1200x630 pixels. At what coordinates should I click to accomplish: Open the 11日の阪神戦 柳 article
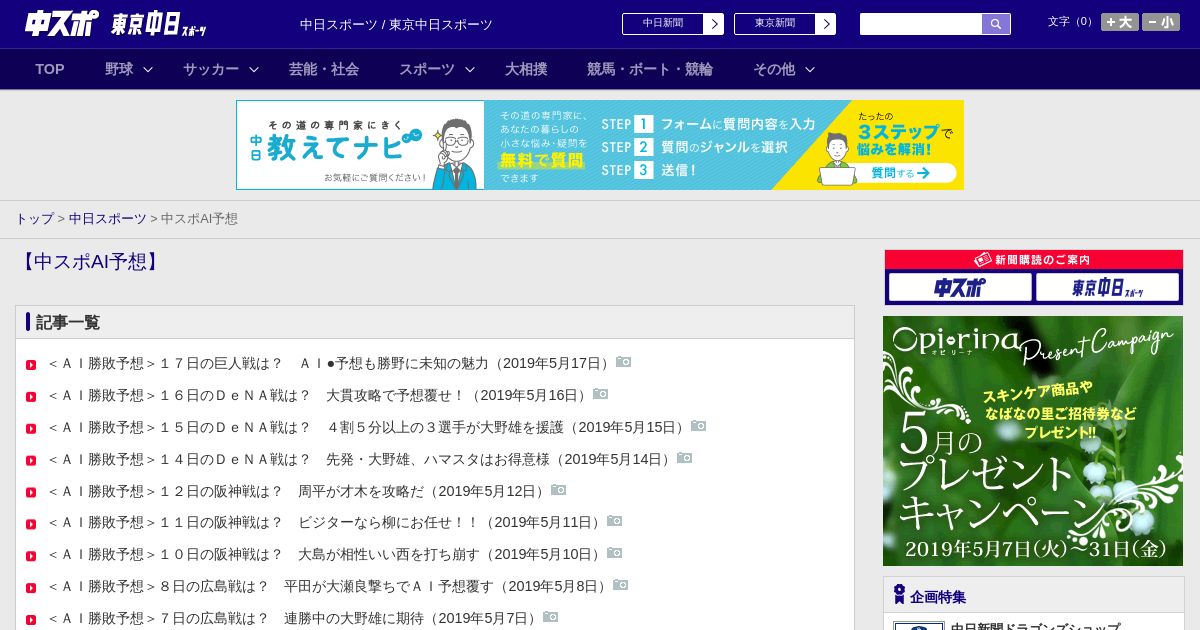325,522
